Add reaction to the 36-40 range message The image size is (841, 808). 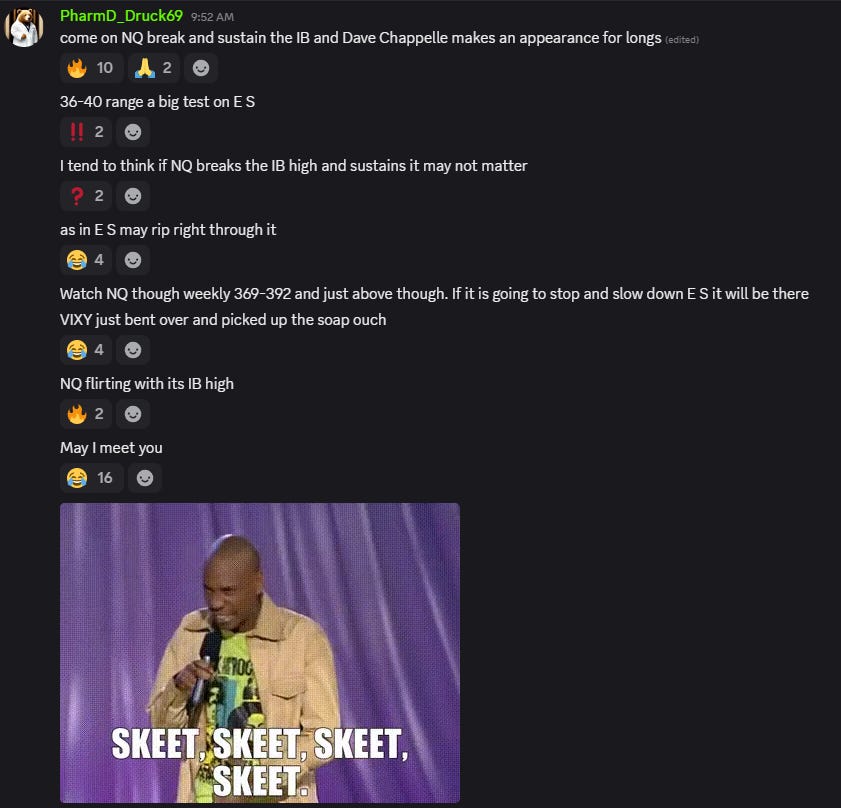pyautogui.click(x=133, y=132)
